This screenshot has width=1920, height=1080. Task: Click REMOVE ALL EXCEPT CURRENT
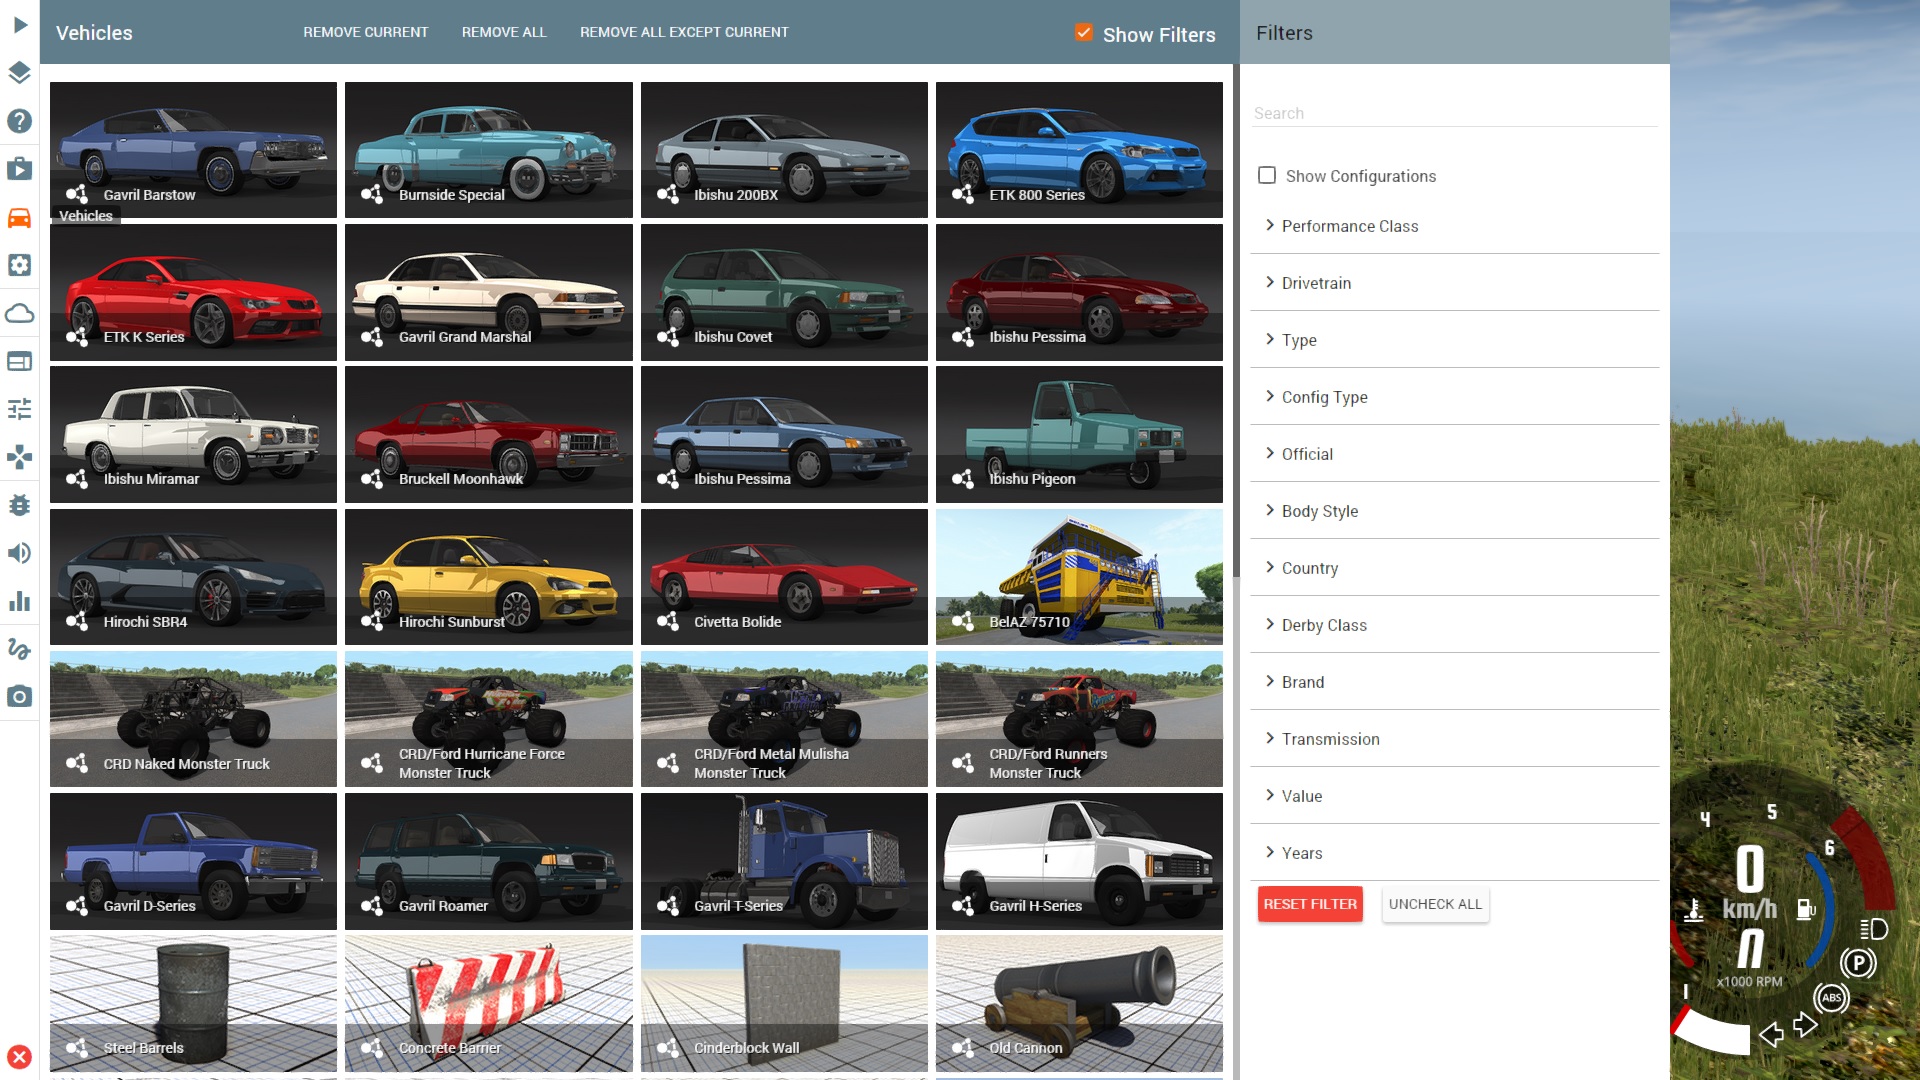[x=684, y=32]
